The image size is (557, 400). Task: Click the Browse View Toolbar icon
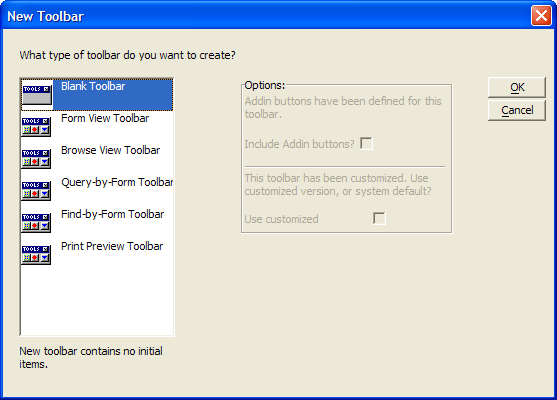(36, 158)
